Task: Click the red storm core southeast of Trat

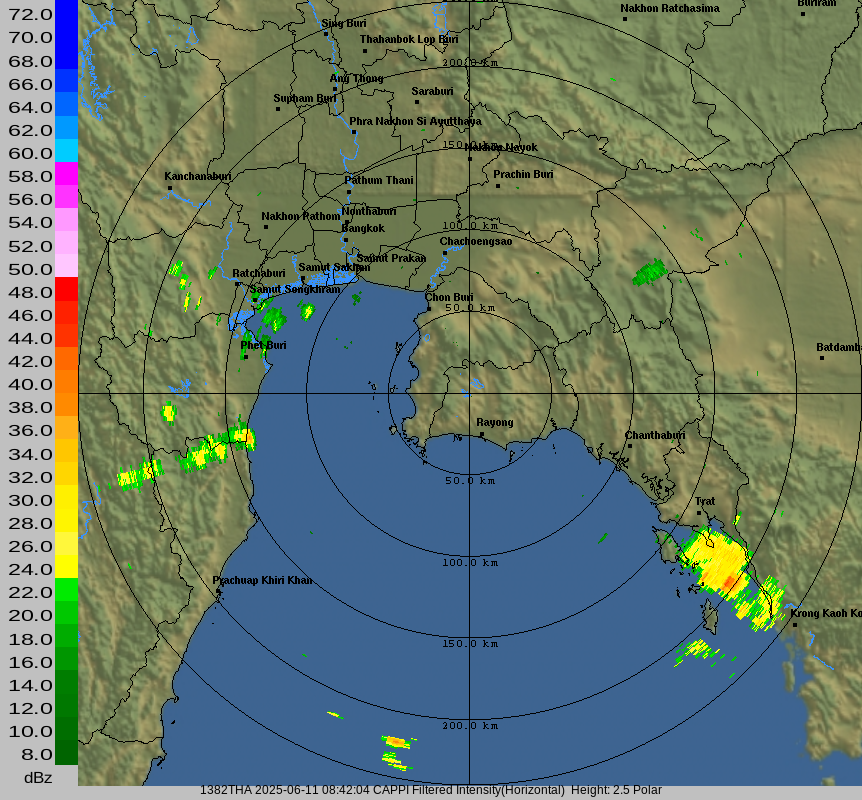Action: (730, 581)
